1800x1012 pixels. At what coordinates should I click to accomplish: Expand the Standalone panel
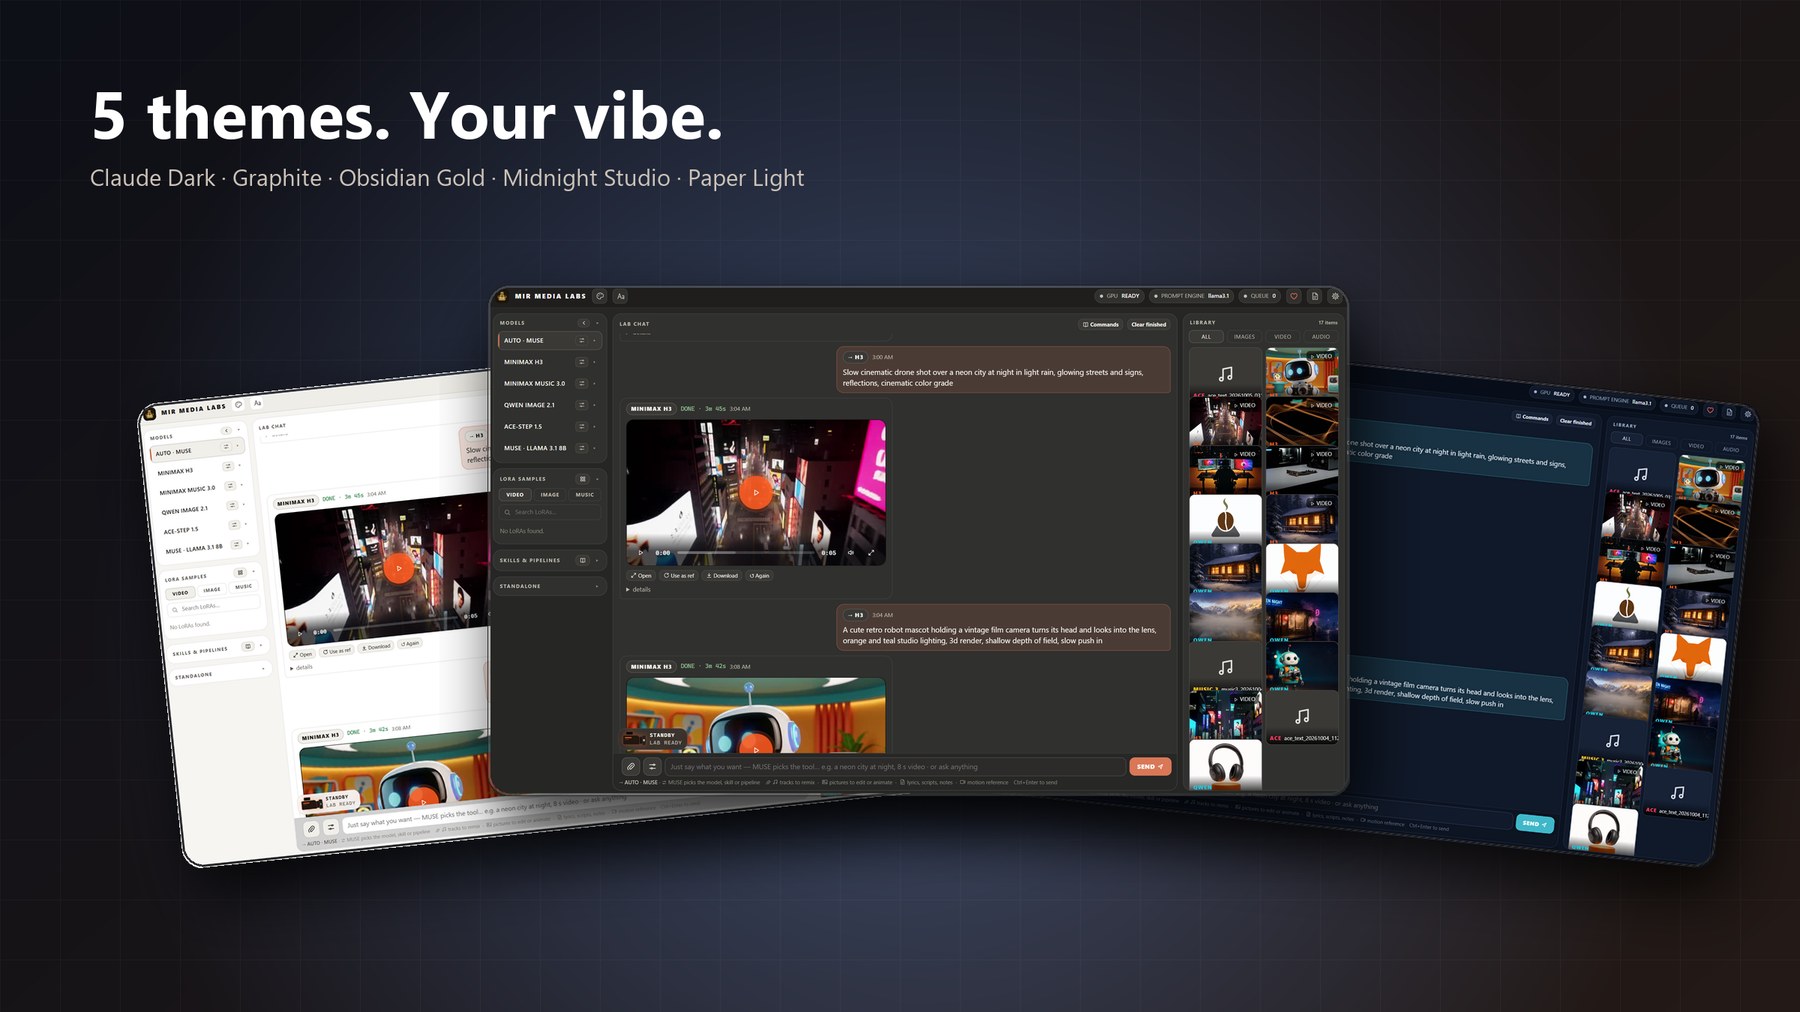(550, 586)
